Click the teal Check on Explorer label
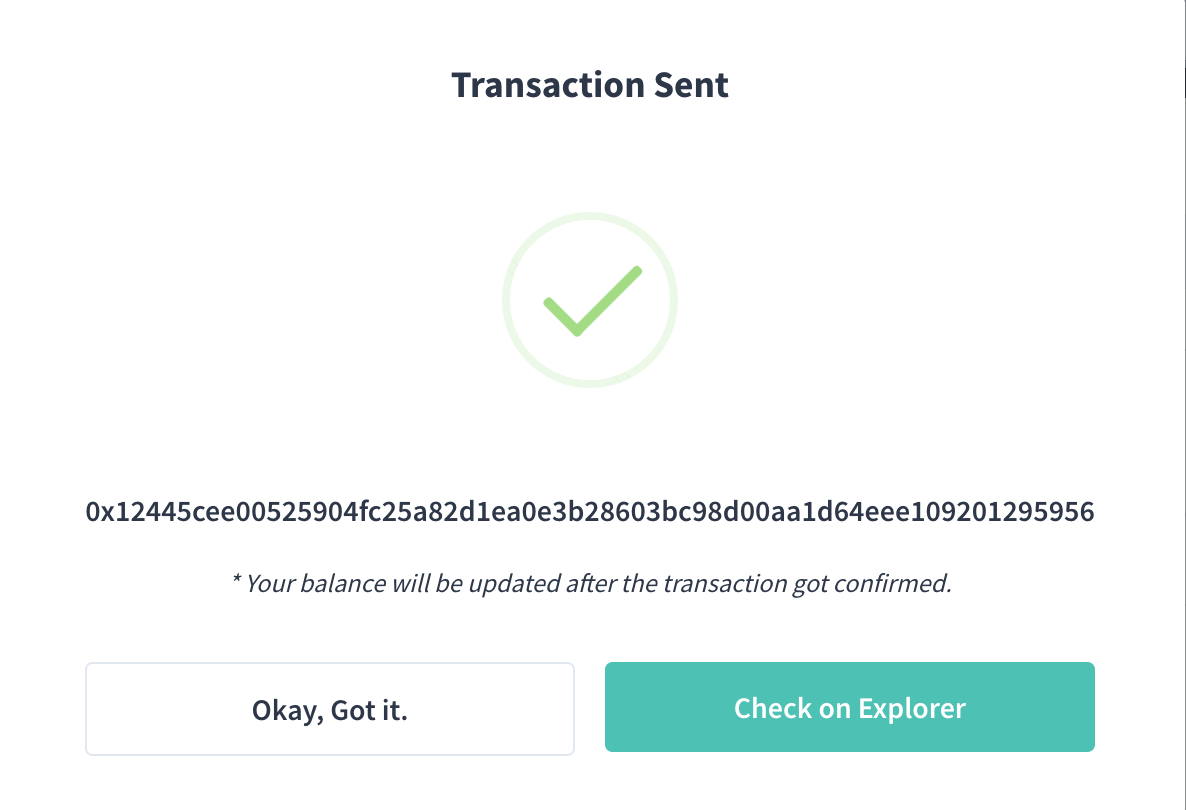This screenshot has width=1186, height=810. tap(849, 707)
